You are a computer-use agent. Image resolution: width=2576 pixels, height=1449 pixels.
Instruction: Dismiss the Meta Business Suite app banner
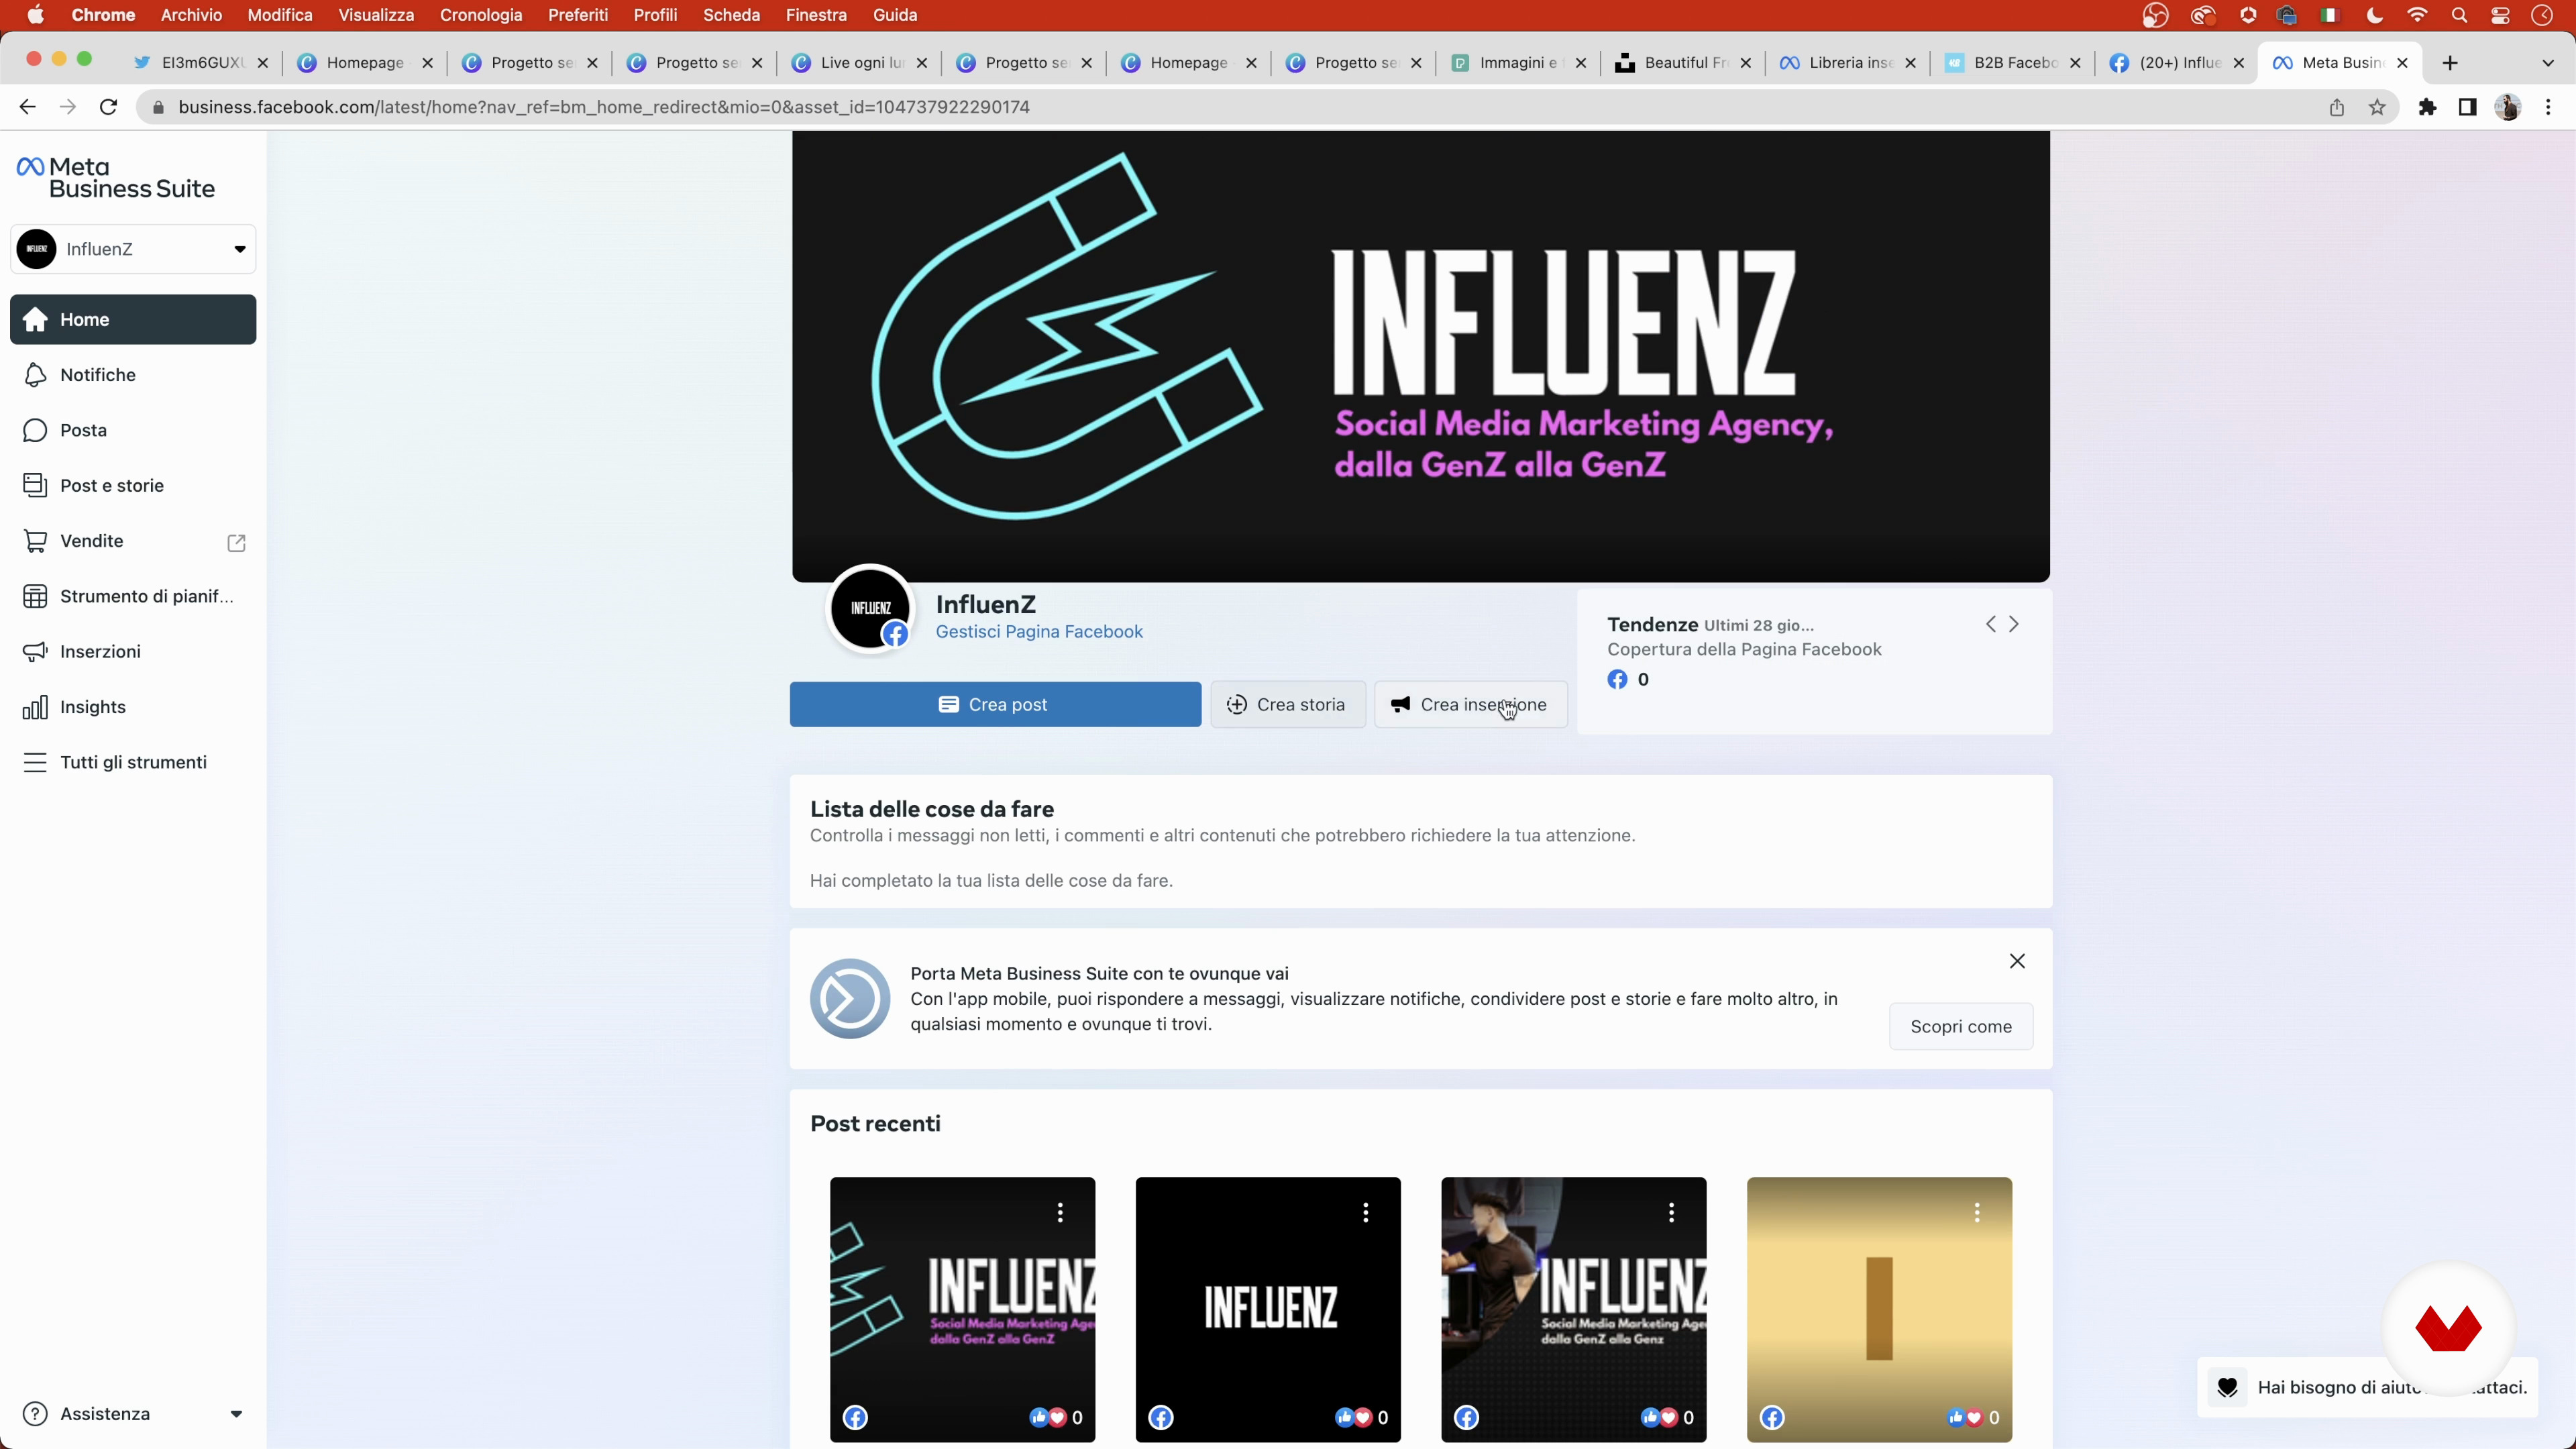[2017, 961]
